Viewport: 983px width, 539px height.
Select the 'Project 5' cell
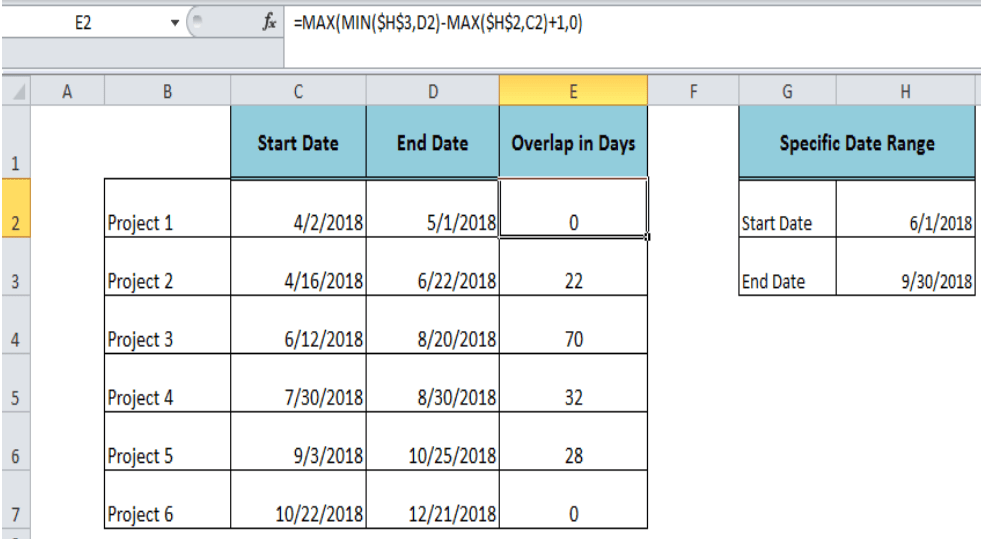point(167,441)
